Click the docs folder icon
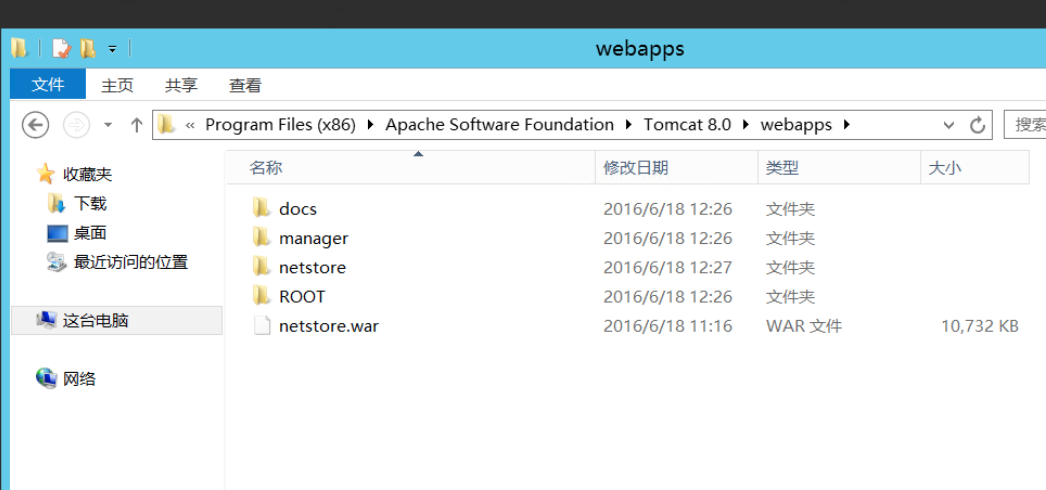 pos(262,208)
